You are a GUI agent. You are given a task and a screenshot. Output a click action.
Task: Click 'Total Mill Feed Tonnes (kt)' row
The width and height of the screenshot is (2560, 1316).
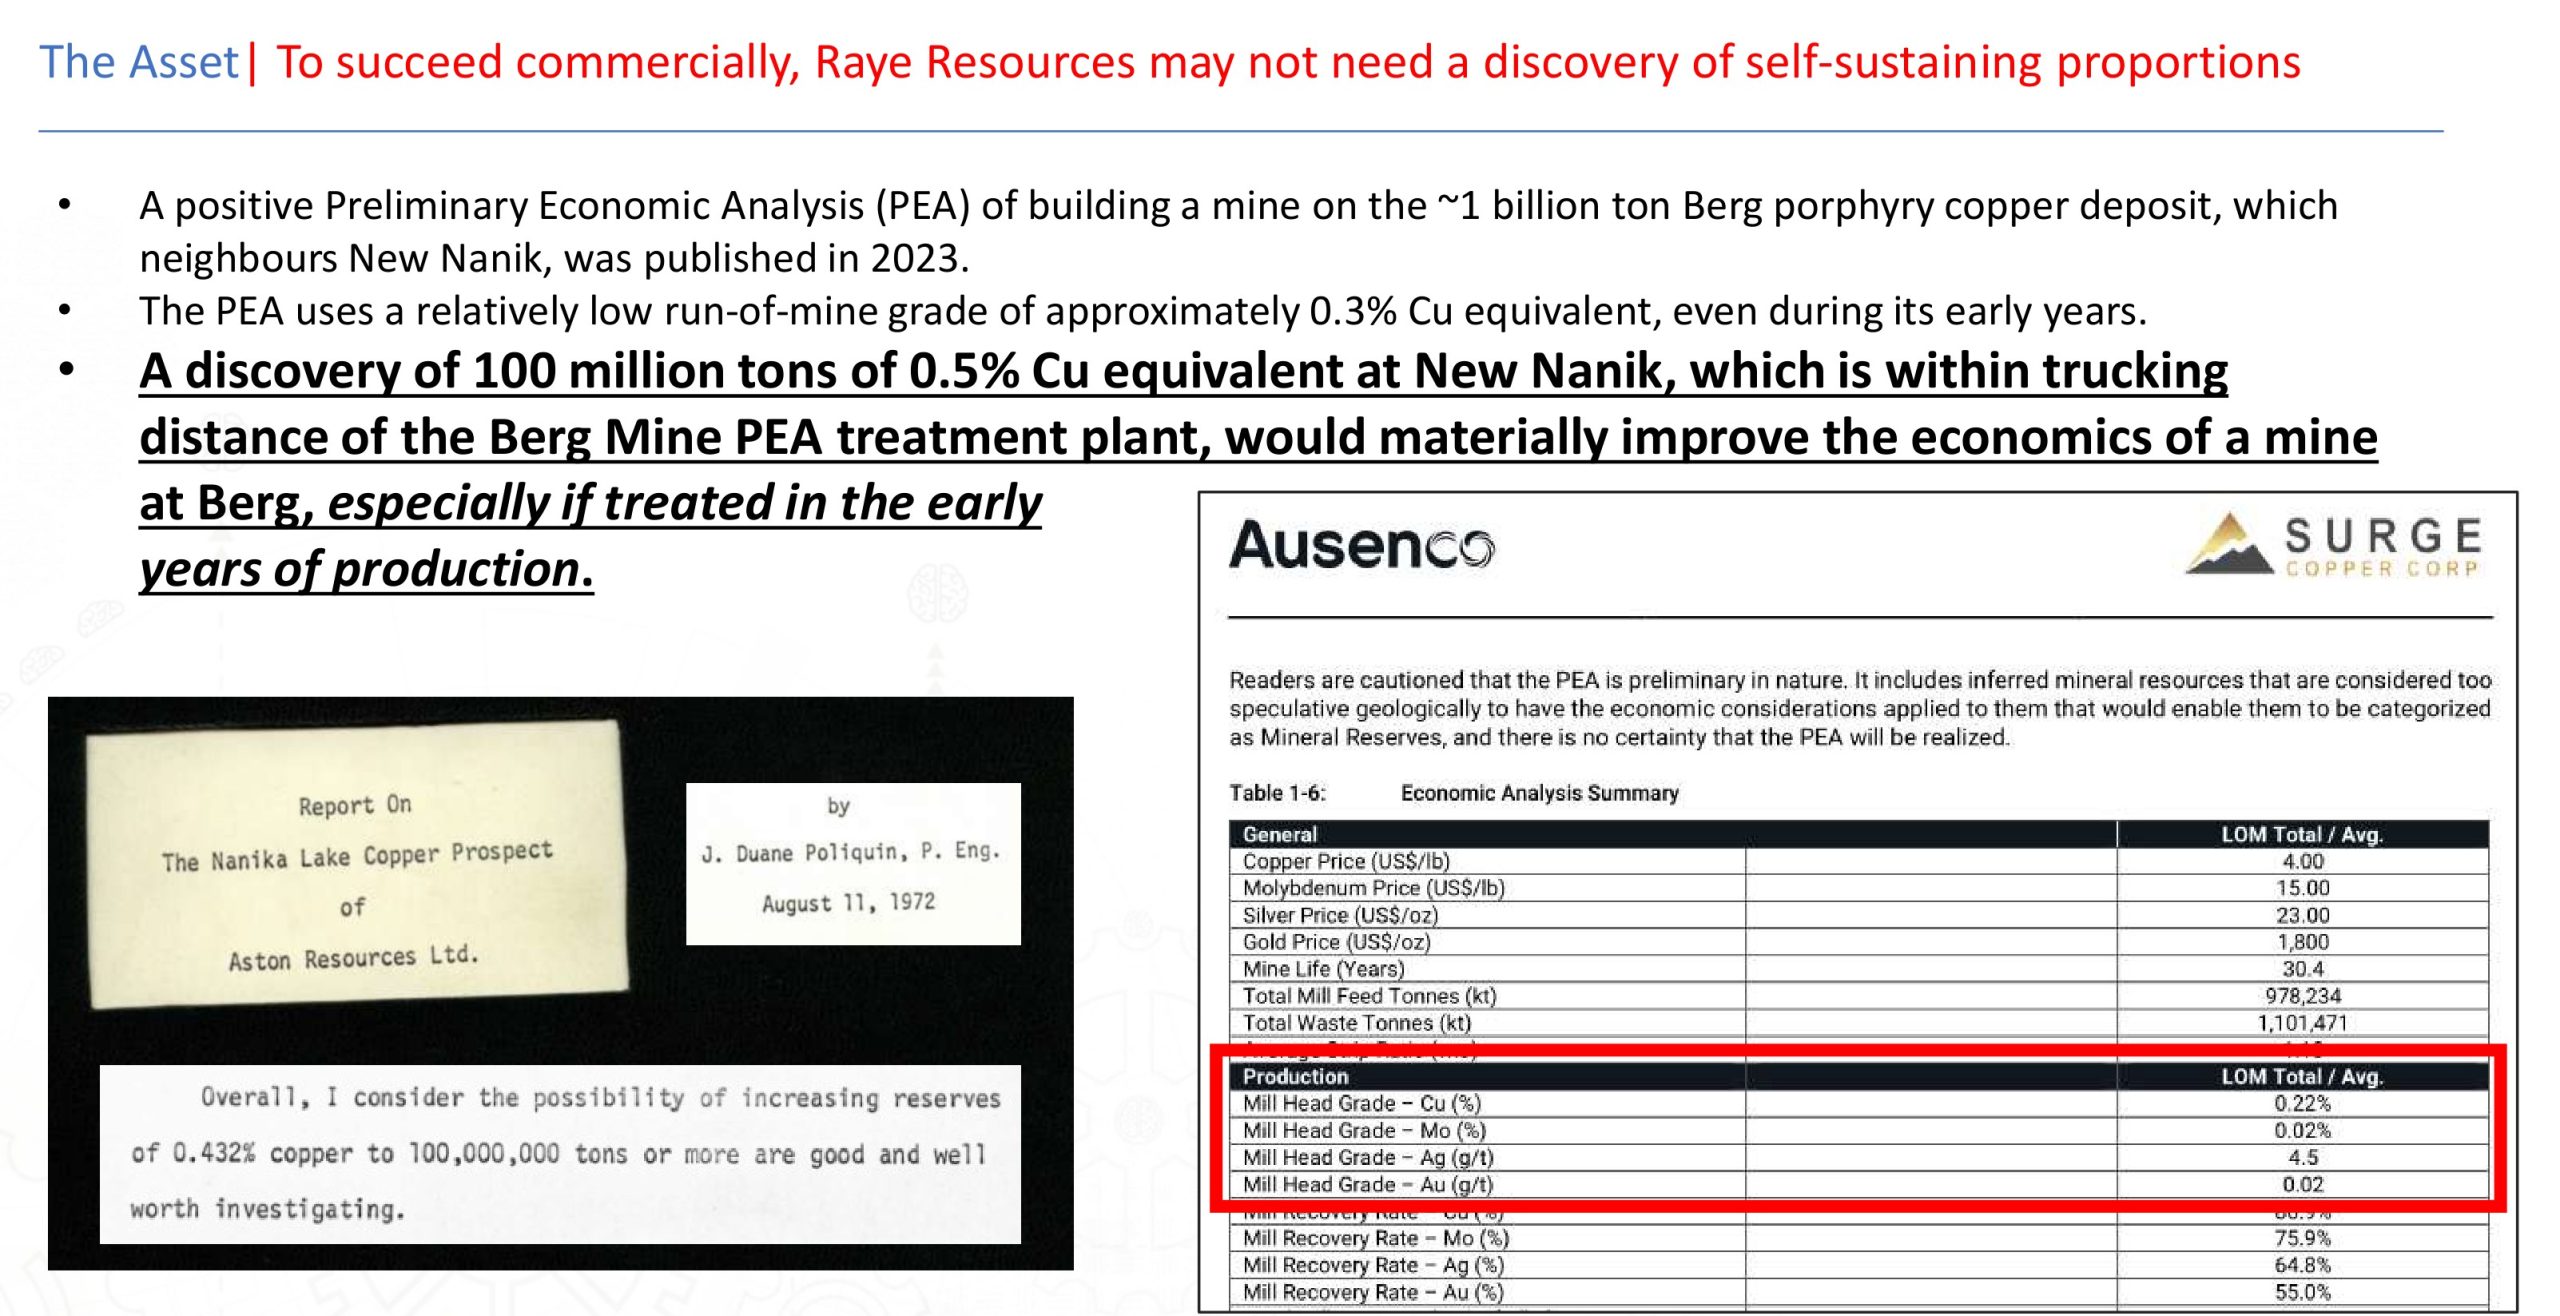click(1859, 996)
